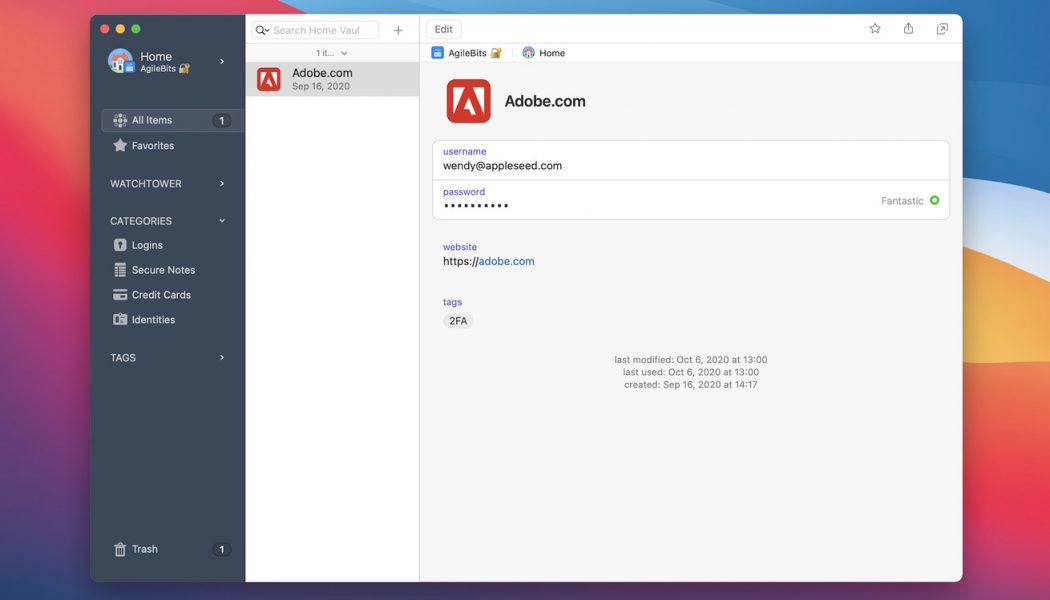Image resolution: width=1050 pixels, height=600 pixels.
Task: Click the plus icon to add item
Action: tap(398, 30)
